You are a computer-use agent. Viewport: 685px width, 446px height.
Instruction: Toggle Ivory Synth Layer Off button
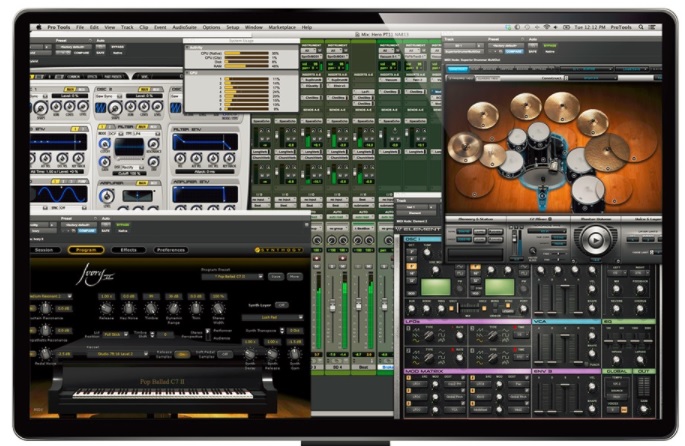coord(282,305)
